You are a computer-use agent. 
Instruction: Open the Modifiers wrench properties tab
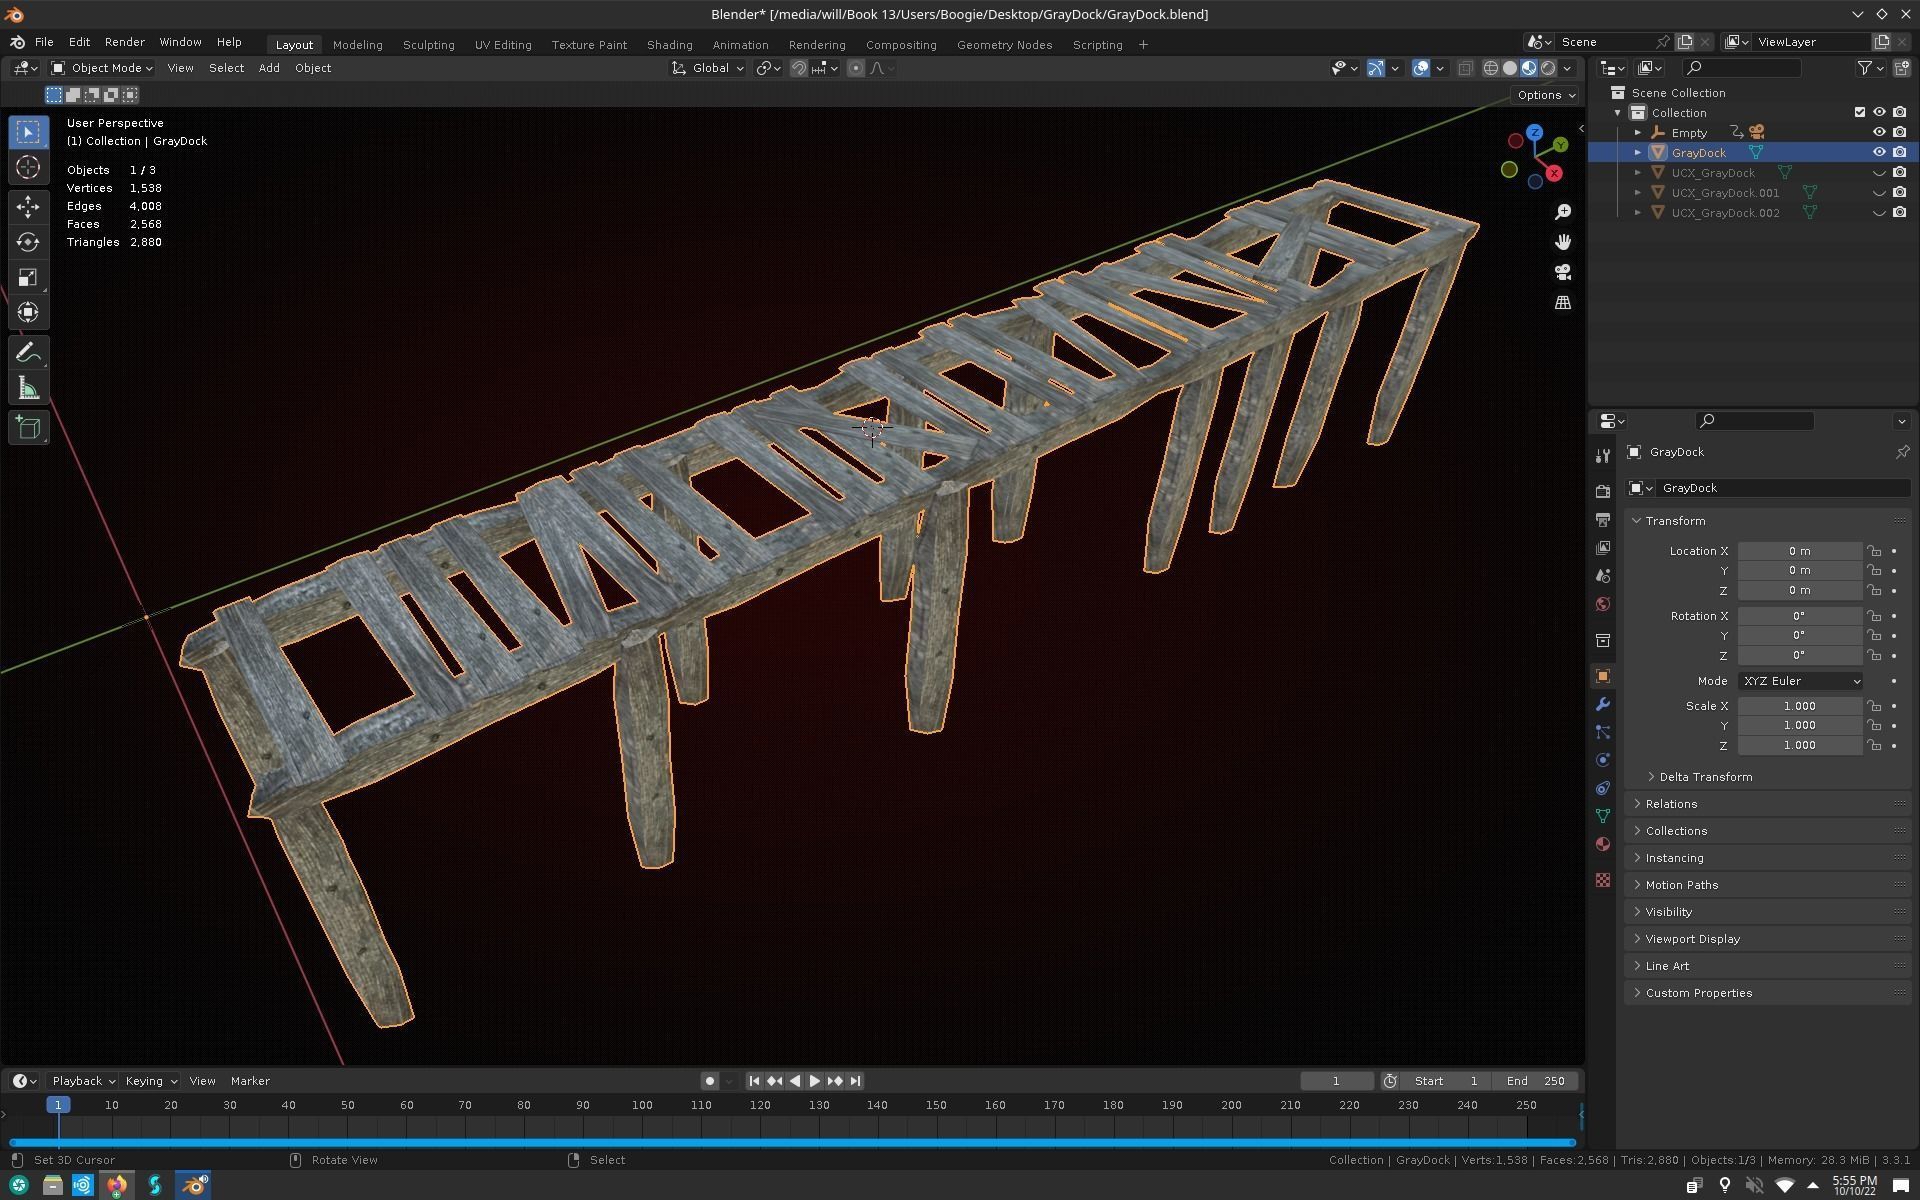pos(1603,704)
